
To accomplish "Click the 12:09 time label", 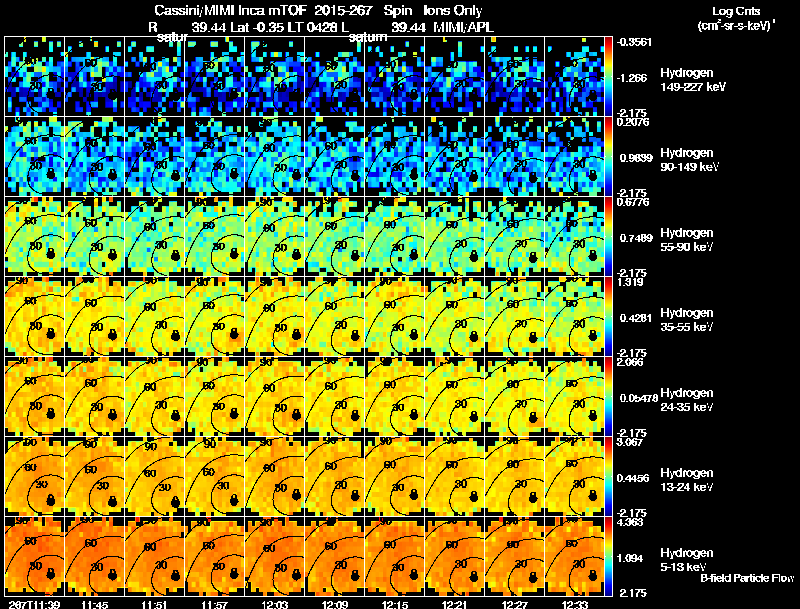I will (335, 605).
